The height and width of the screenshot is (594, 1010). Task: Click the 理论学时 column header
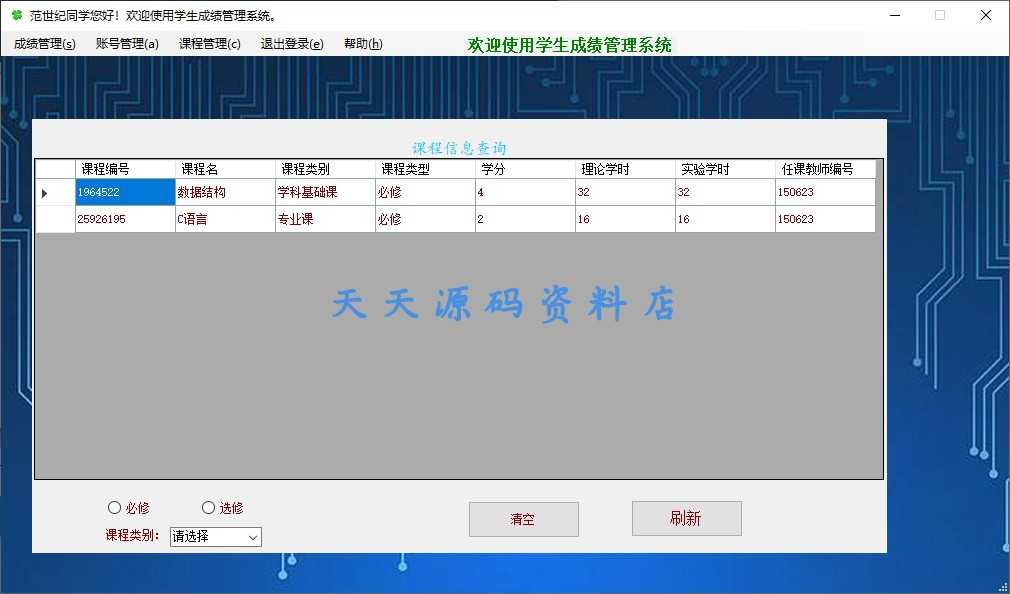click(x=625, y=169)
